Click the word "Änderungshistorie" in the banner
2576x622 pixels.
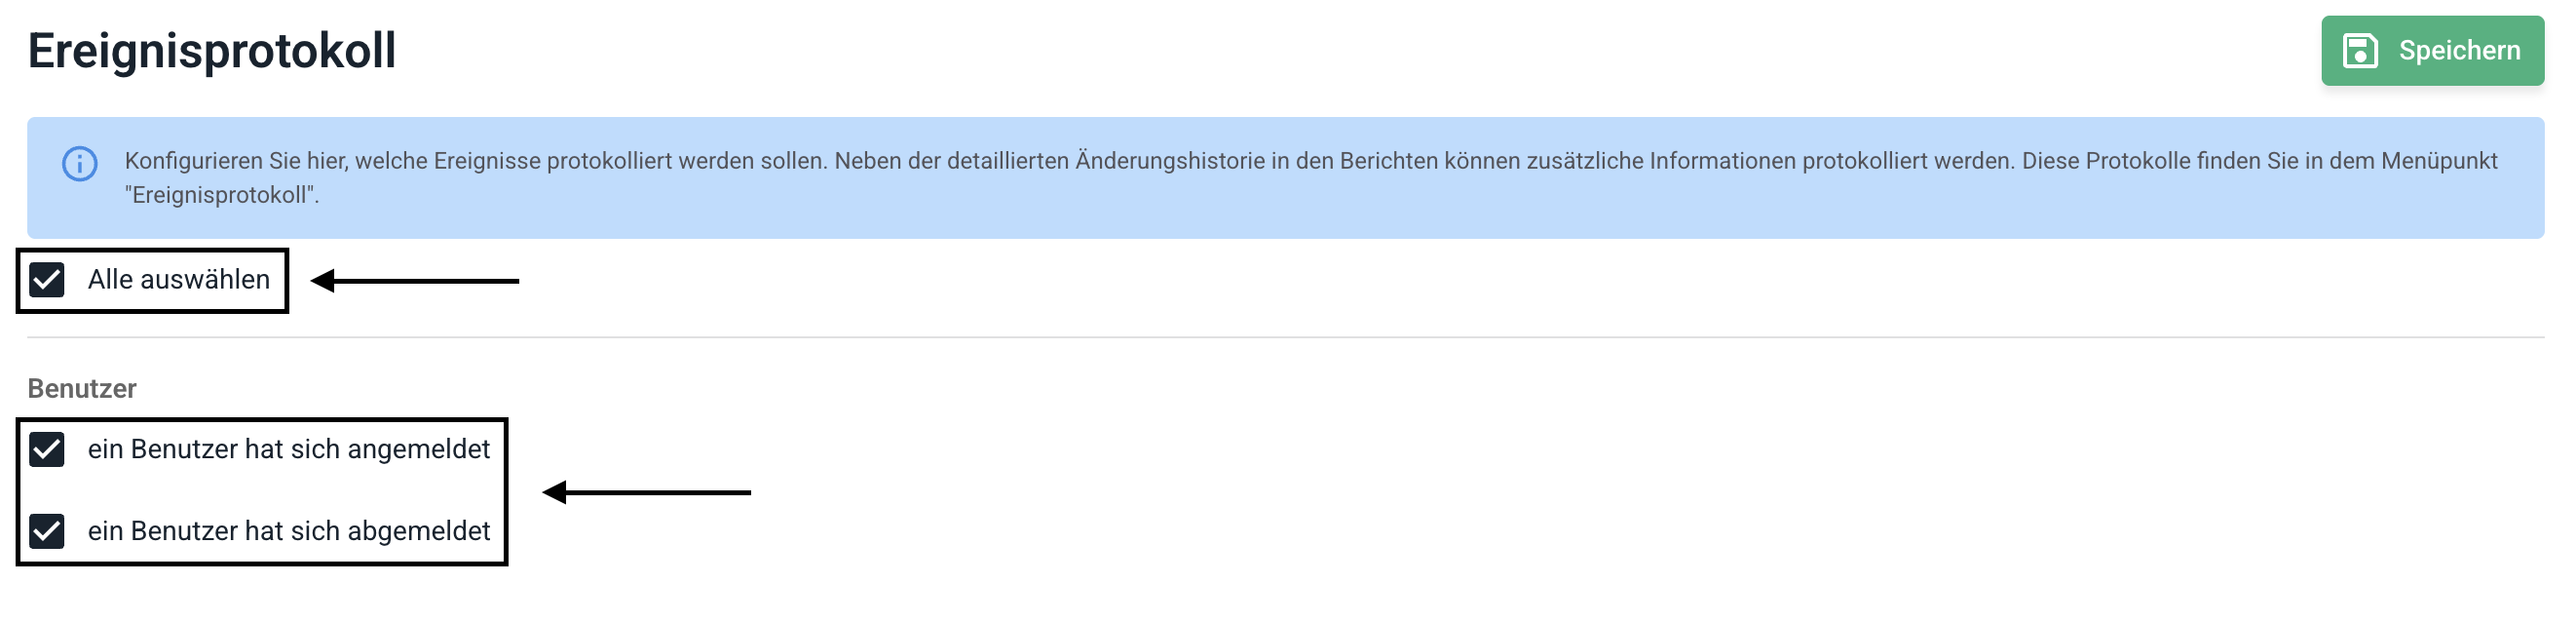click(1169, 161)
